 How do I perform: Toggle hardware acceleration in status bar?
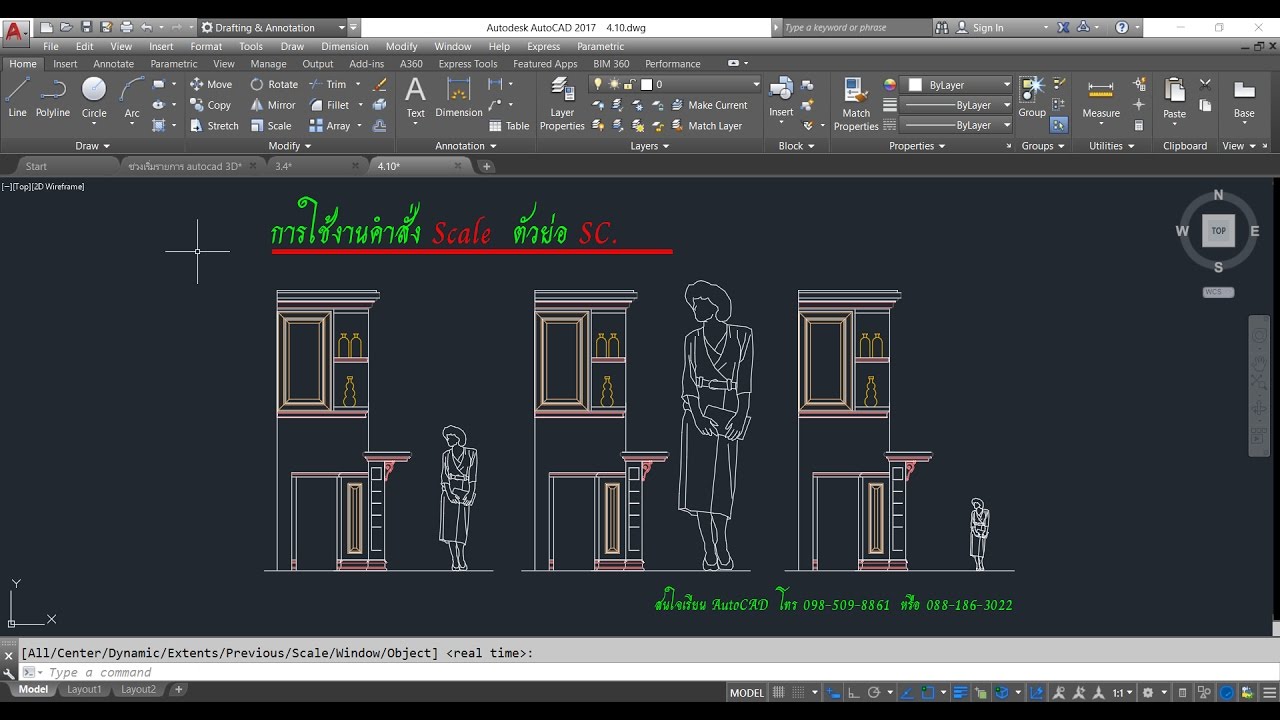click(x=1227, y=692)
